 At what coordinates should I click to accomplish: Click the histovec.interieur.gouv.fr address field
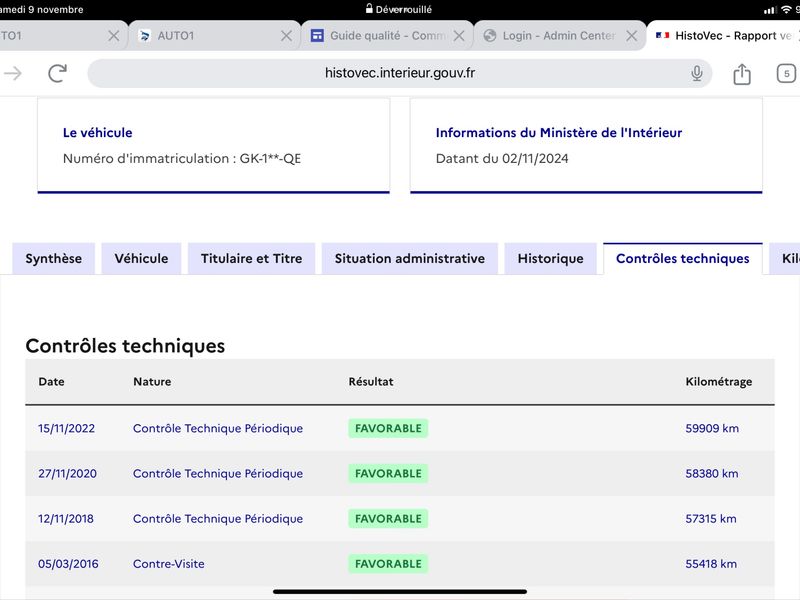pos(399,73)
